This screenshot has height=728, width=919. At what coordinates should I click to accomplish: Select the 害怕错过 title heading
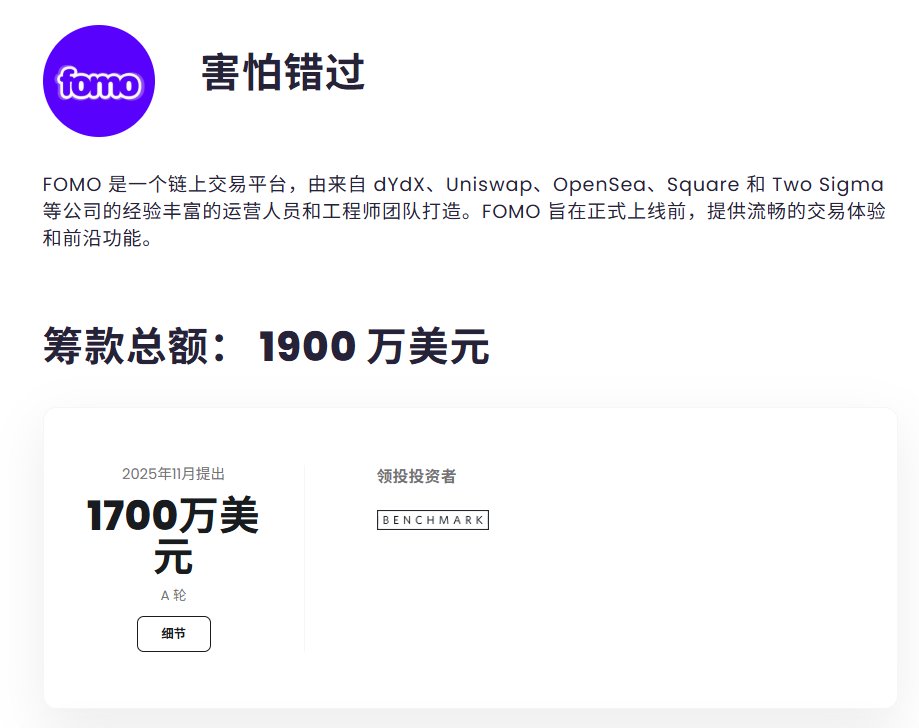(283, 73)
